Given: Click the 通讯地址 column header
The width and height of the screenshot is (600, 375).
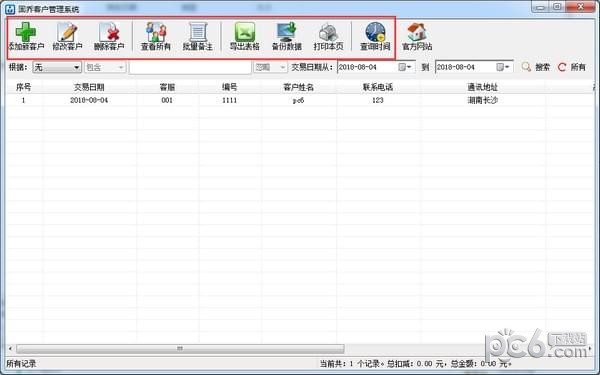Looking at the screenshot, I should point(483,87).
